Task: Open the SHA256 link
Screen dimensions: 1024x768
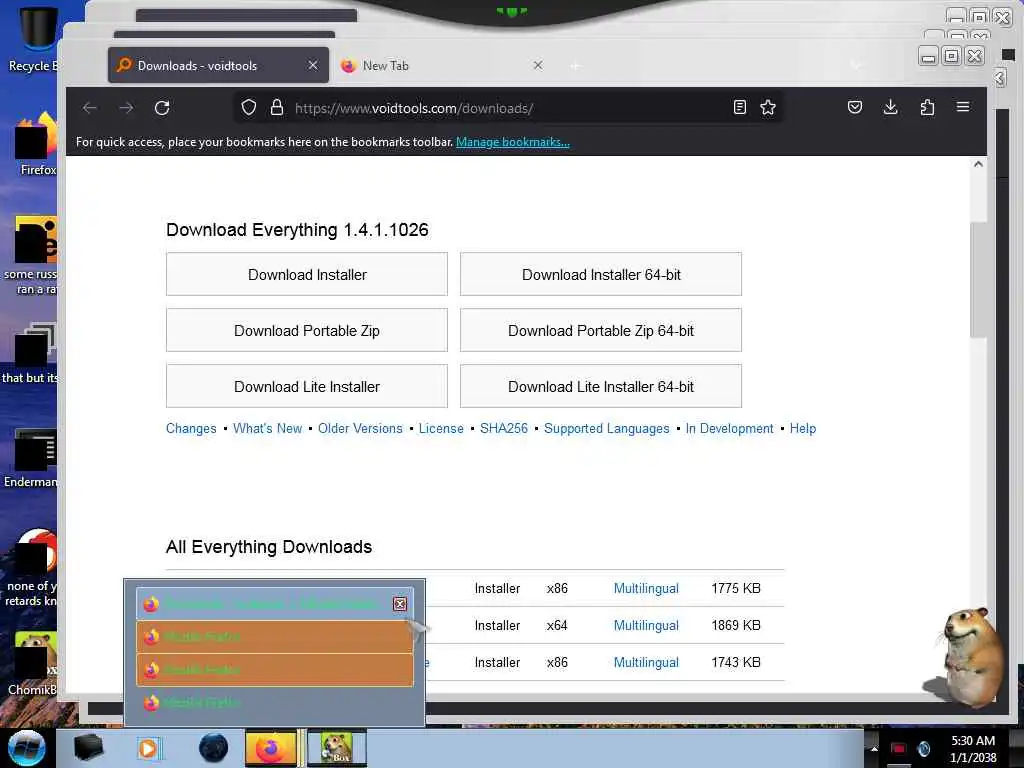Action: click(504, 428)
